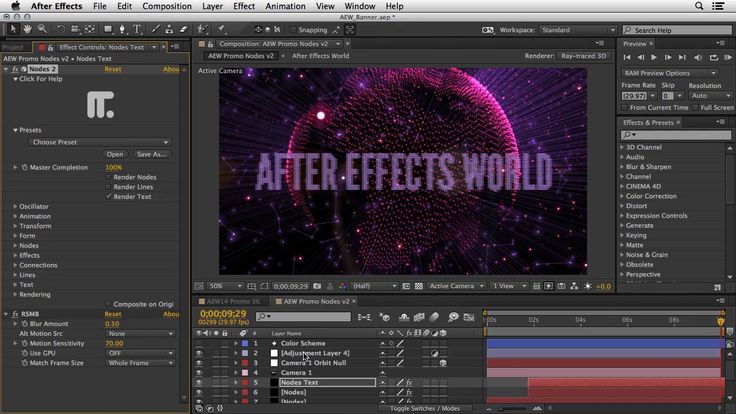Select the Hand tool
This screenshot has width=736, height=414.
27,30
